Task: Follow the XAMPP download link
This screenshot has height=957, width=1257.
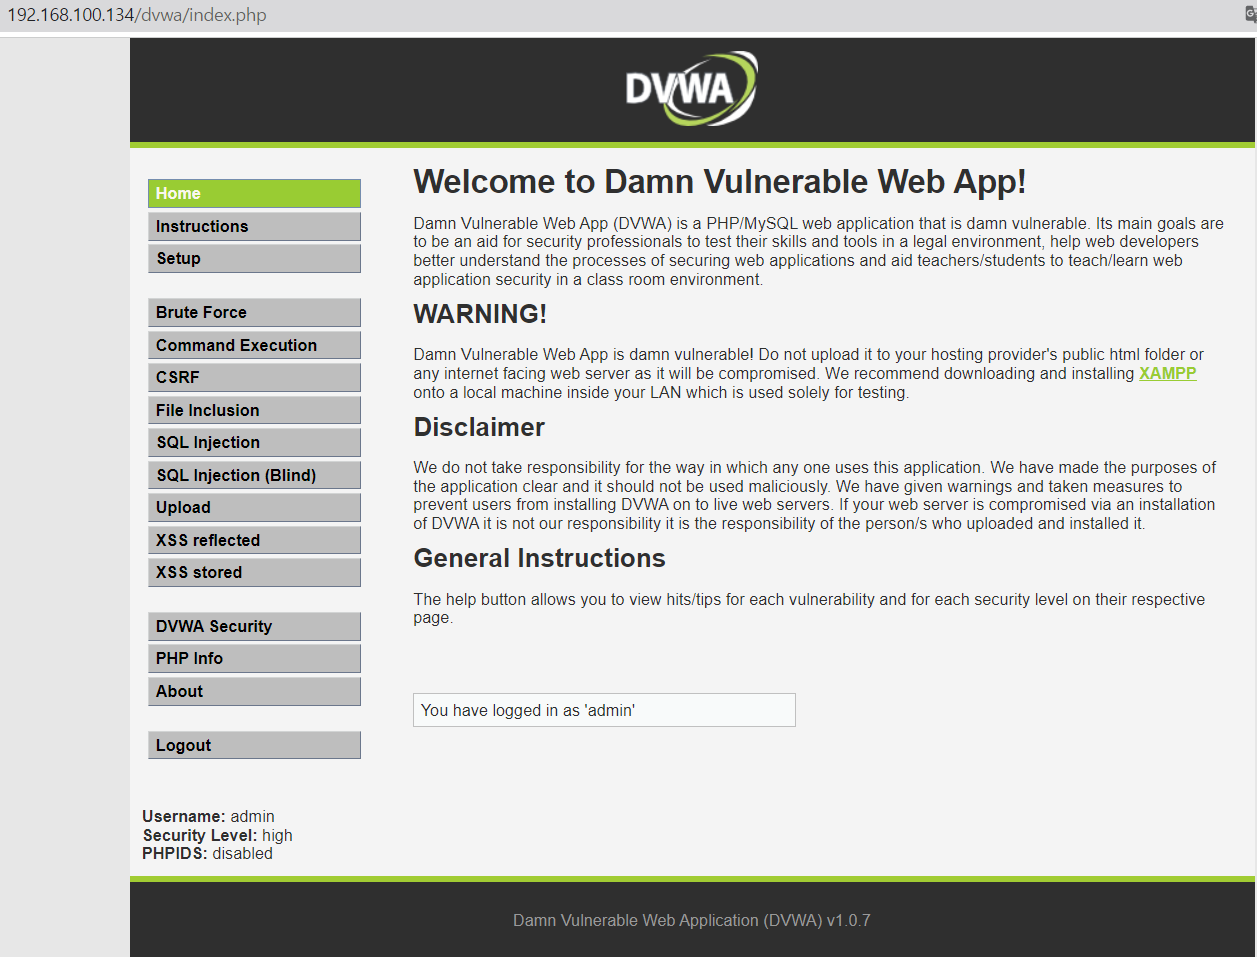Action: click(1167, 373)
